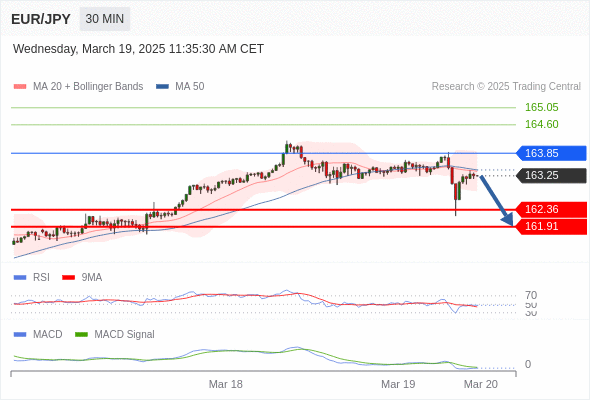Click the Mar 18 date axis label
Image resolution: width=590 pixels, height=400 pixels.
point(226,384)
